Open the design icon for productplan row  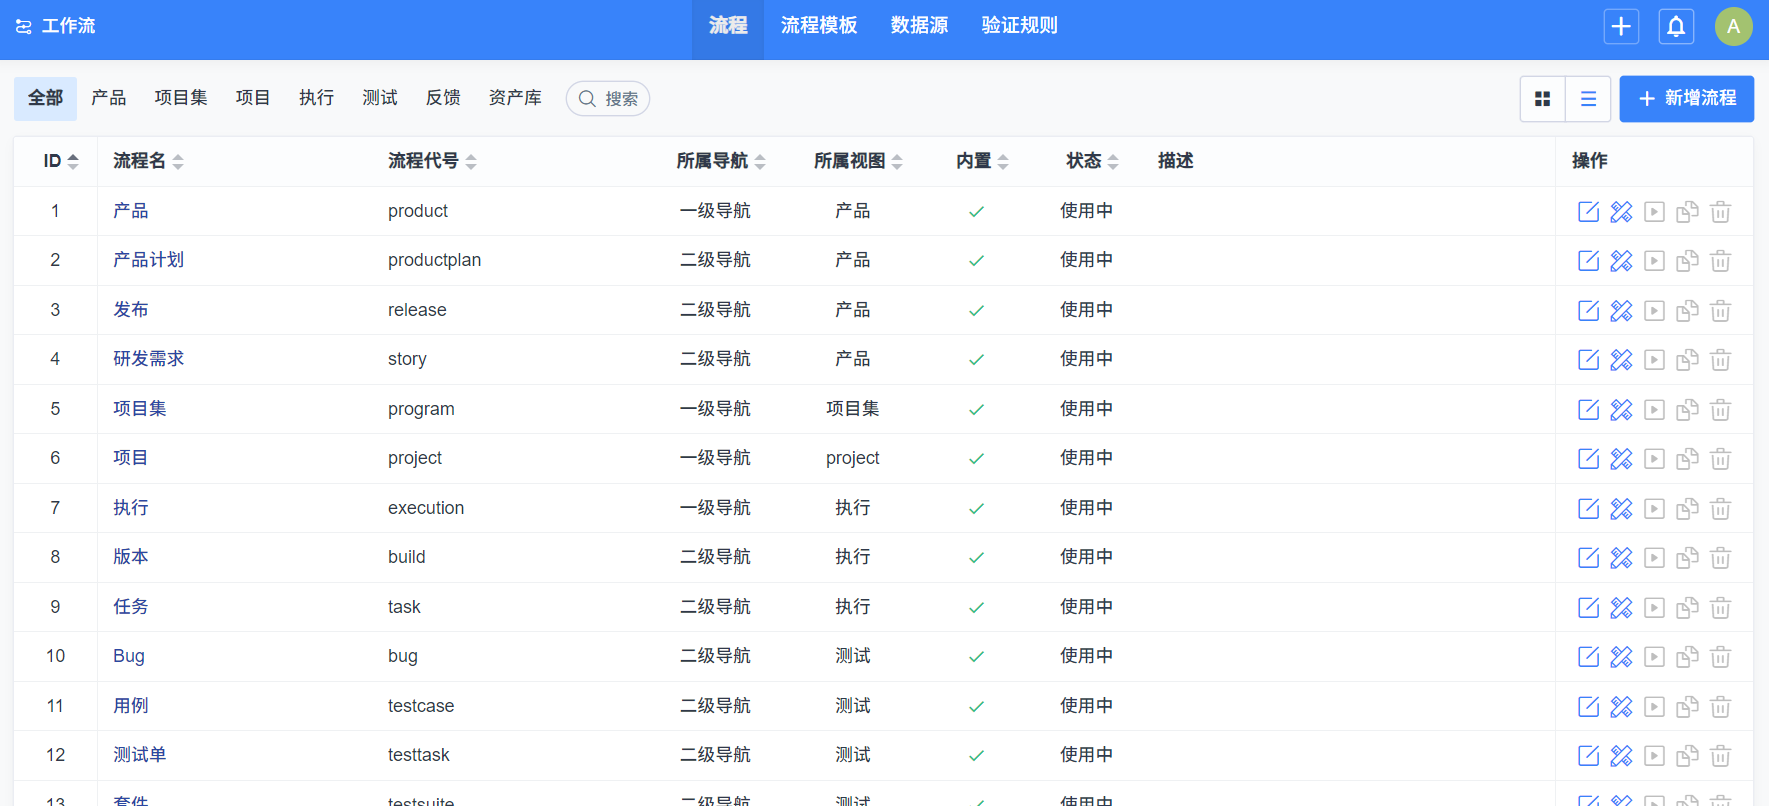1621,261
